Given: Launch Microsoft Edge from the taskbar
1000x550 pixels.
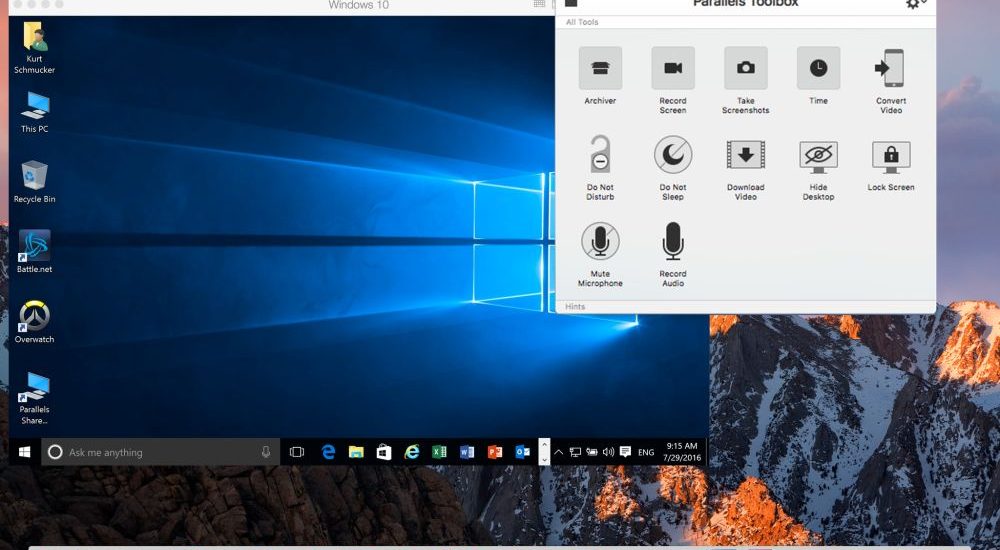Looking at the screenshot, I should click(x=328, y=452).
